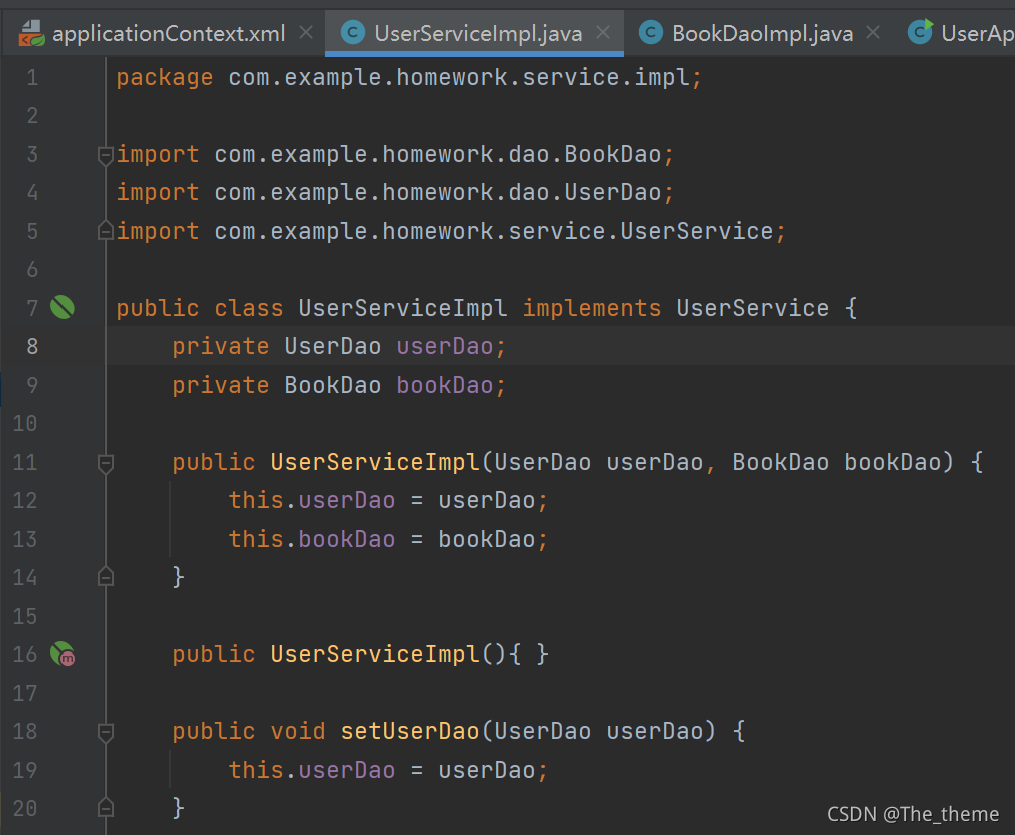Viewport: 1015px width, 835px height.
Task: Collapse the import block end marker at line 5
Action: coord(106,230)
